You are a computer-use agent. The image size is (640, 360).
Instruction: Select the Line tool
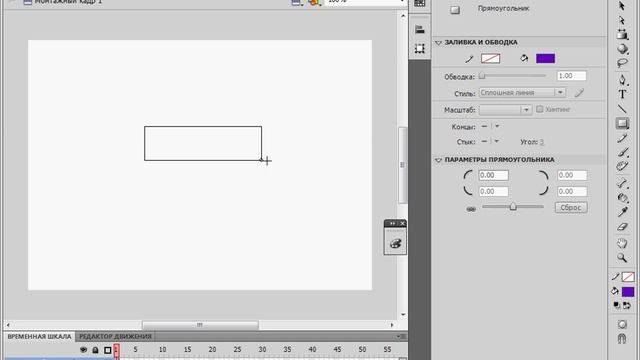point(622,109)
